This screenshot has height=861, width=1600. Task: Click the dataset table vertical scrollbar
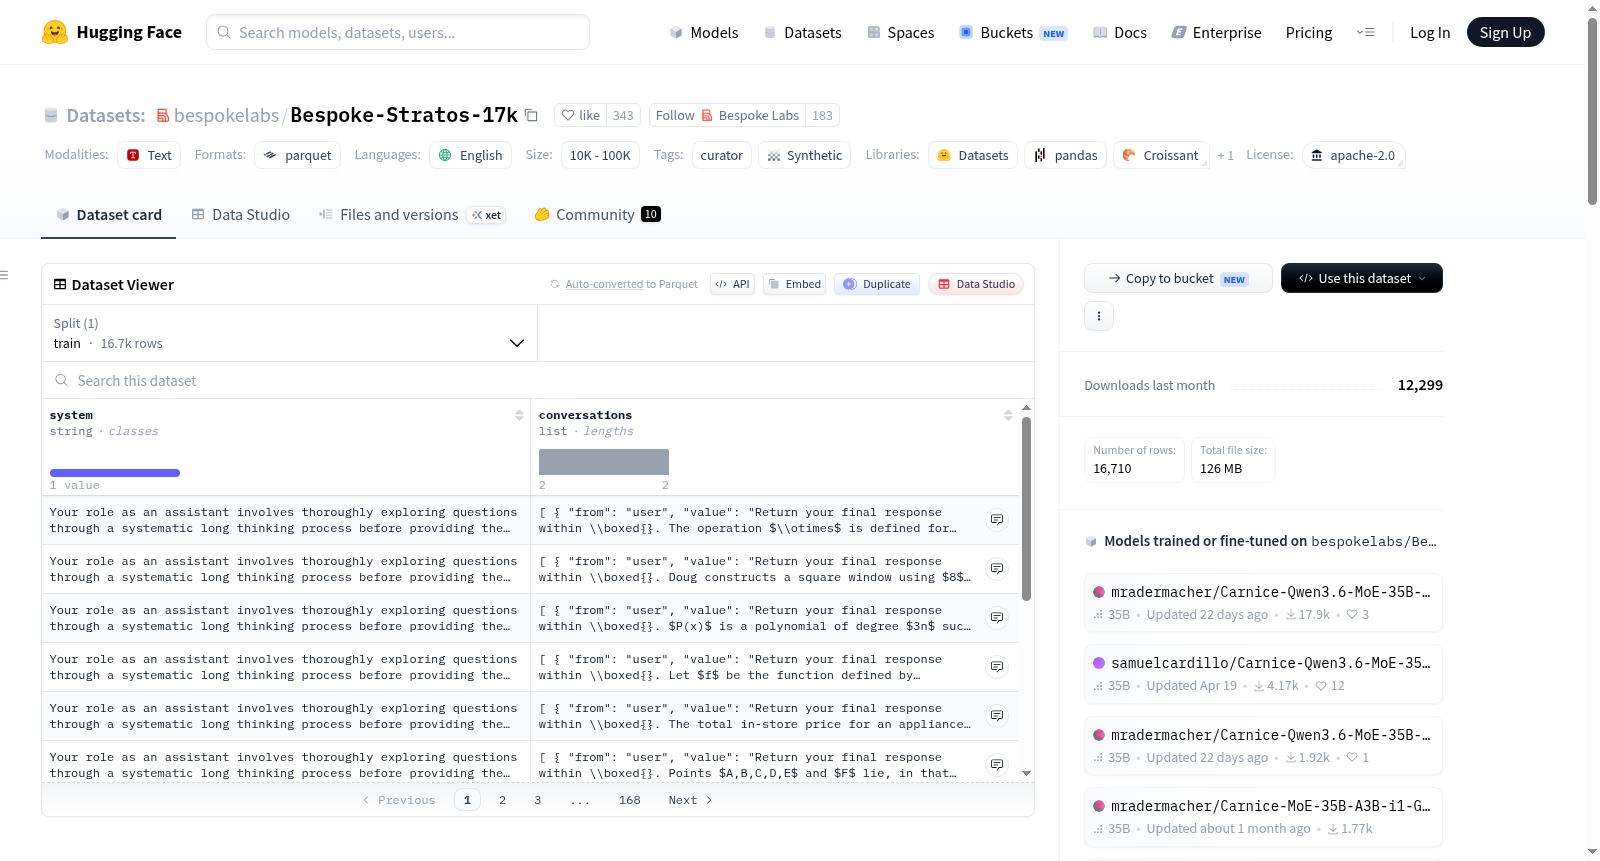coord(1026,508)
